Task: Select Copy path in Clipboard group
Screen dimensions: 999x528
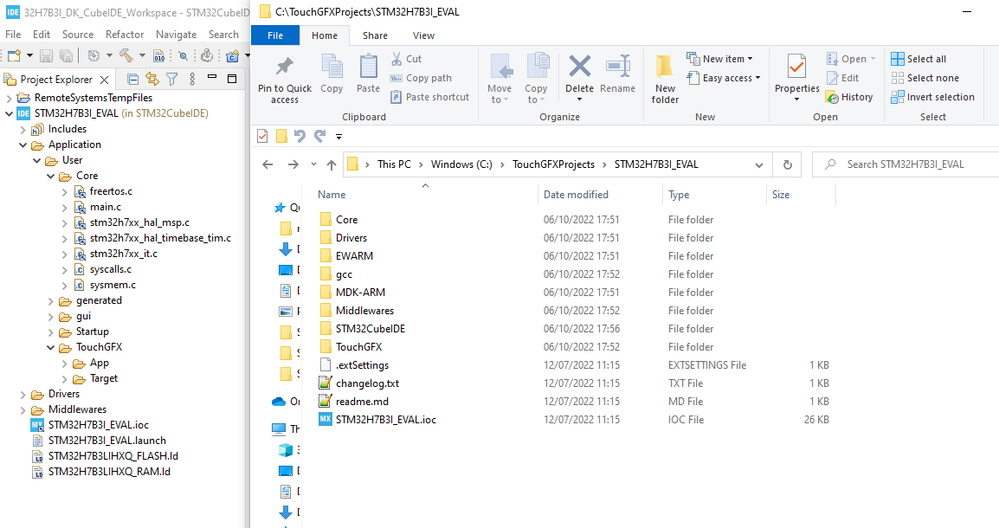Action: click(x=420, y=78)
